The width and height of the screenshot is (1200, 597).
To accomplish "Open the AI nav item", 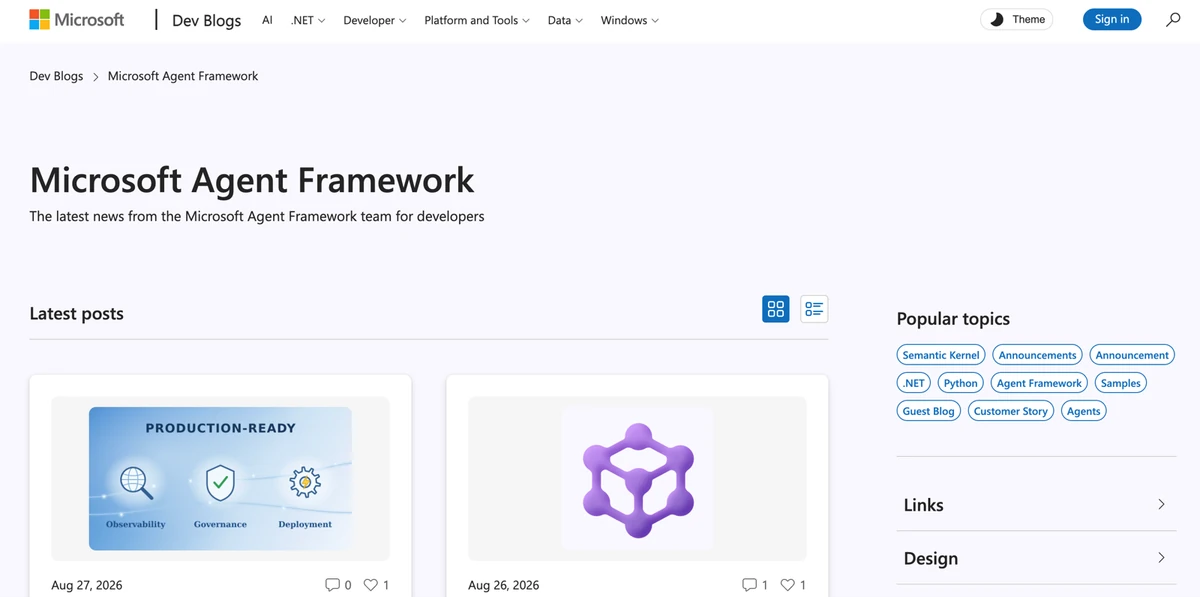I will click(x=267, y=20).
